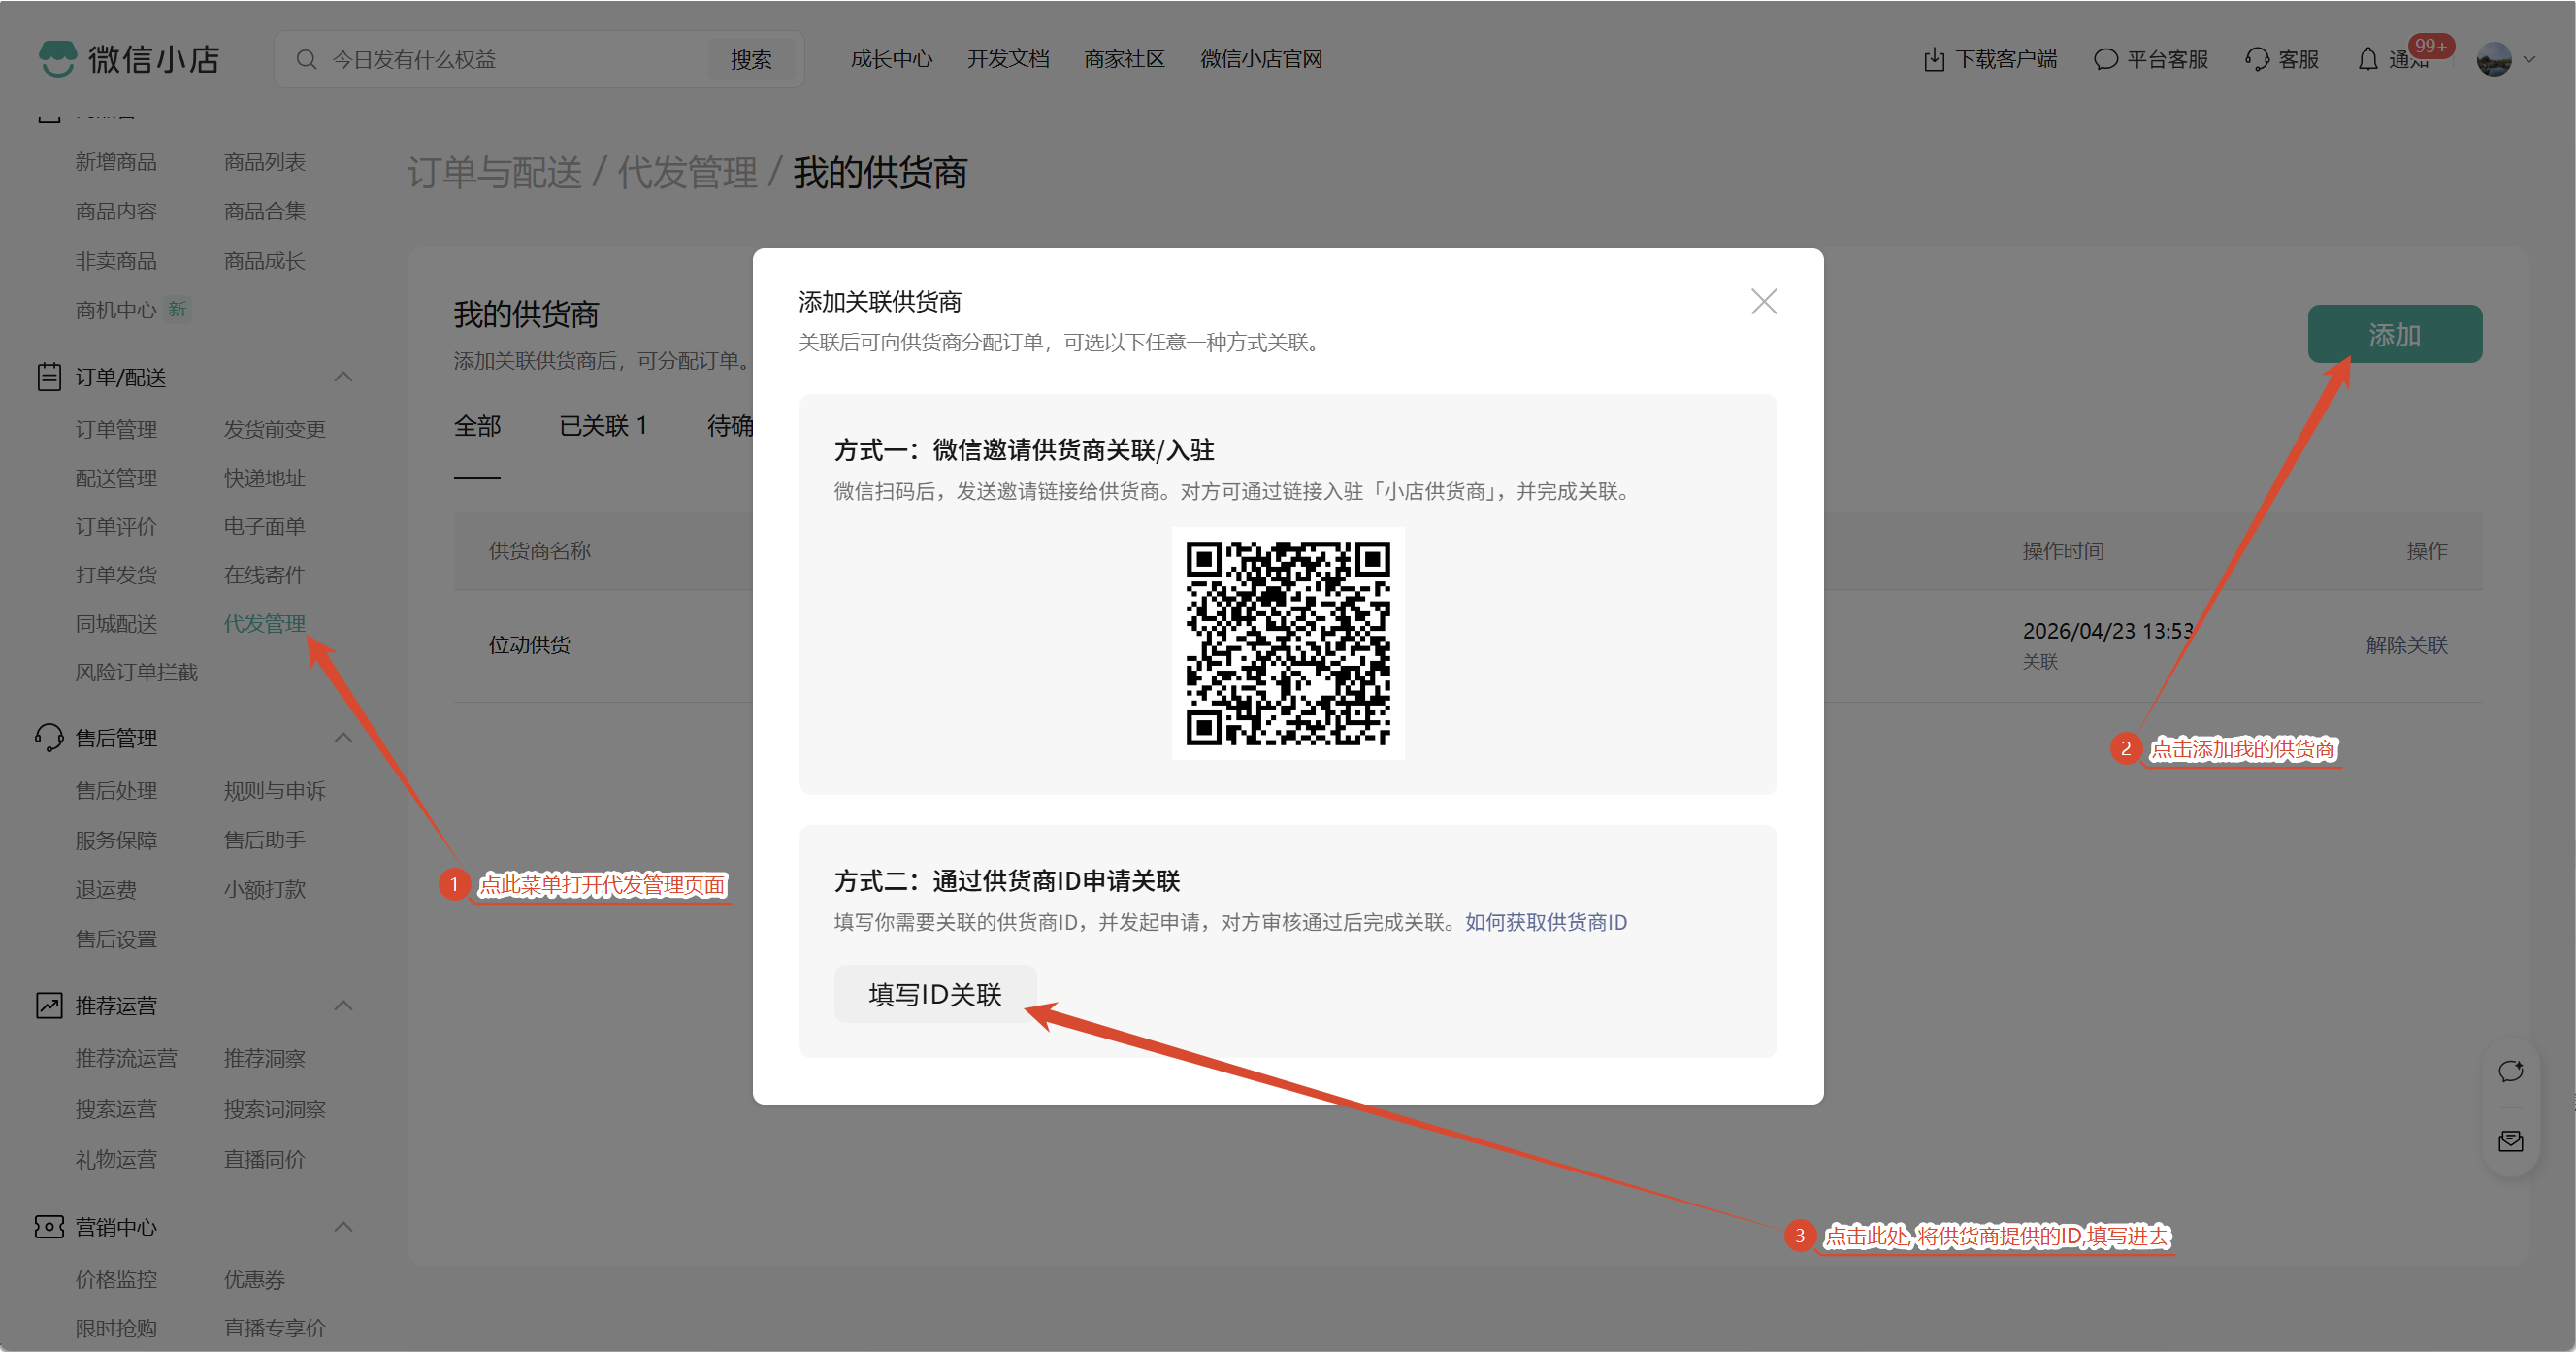
Task: Open 新增商品 in sidebar
Action: pos(116,162)
